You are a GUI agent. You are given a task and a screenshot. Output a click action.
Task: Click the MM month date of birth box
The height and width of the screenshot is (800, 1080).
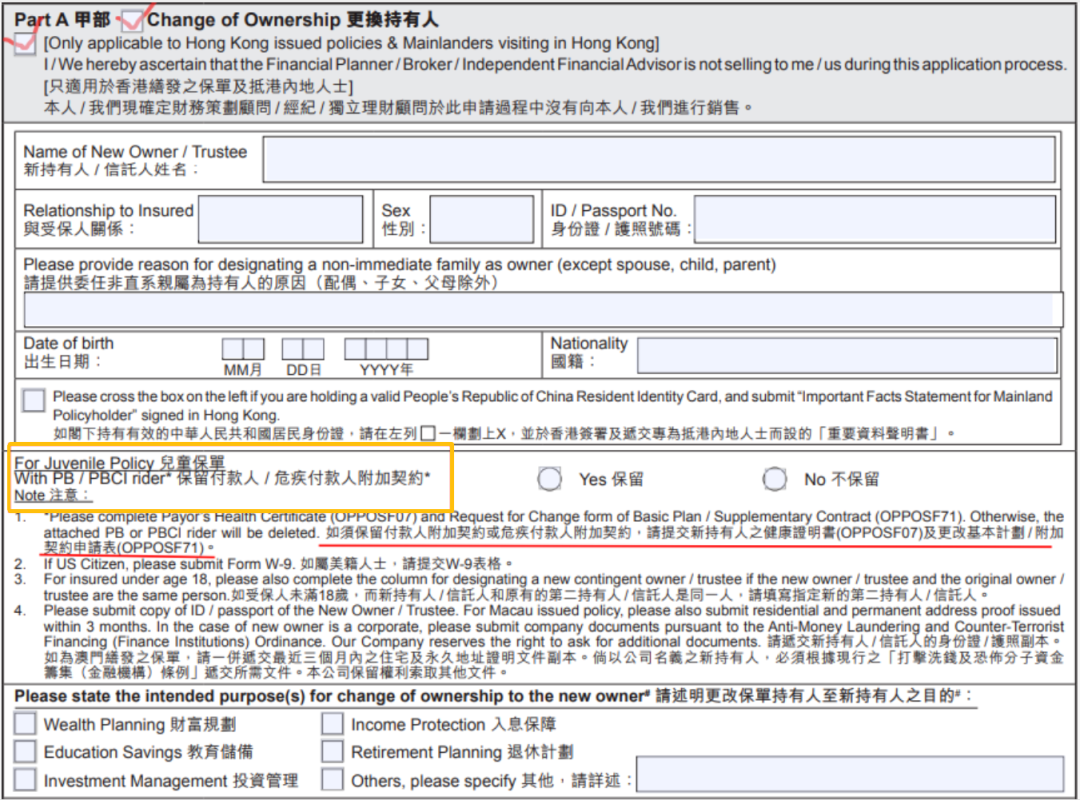[x=243, y=349]
